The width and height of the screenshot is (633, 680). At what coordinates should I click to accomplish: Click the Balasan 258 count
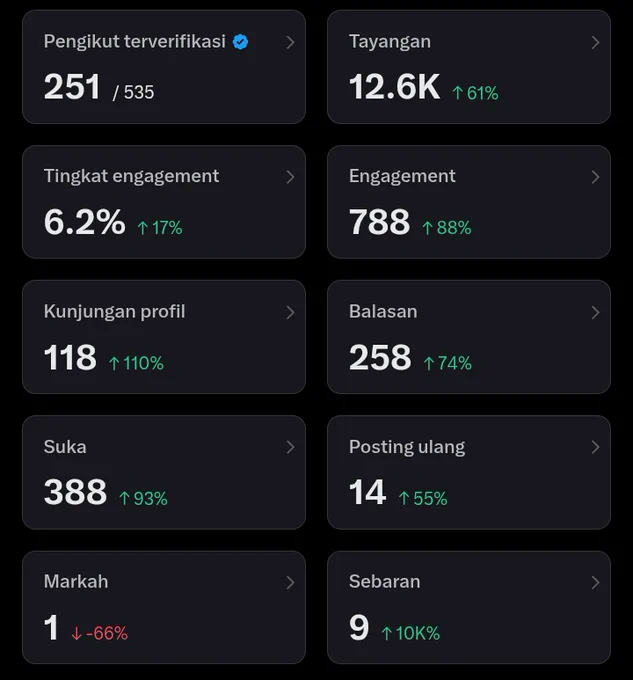pos(380,357)
